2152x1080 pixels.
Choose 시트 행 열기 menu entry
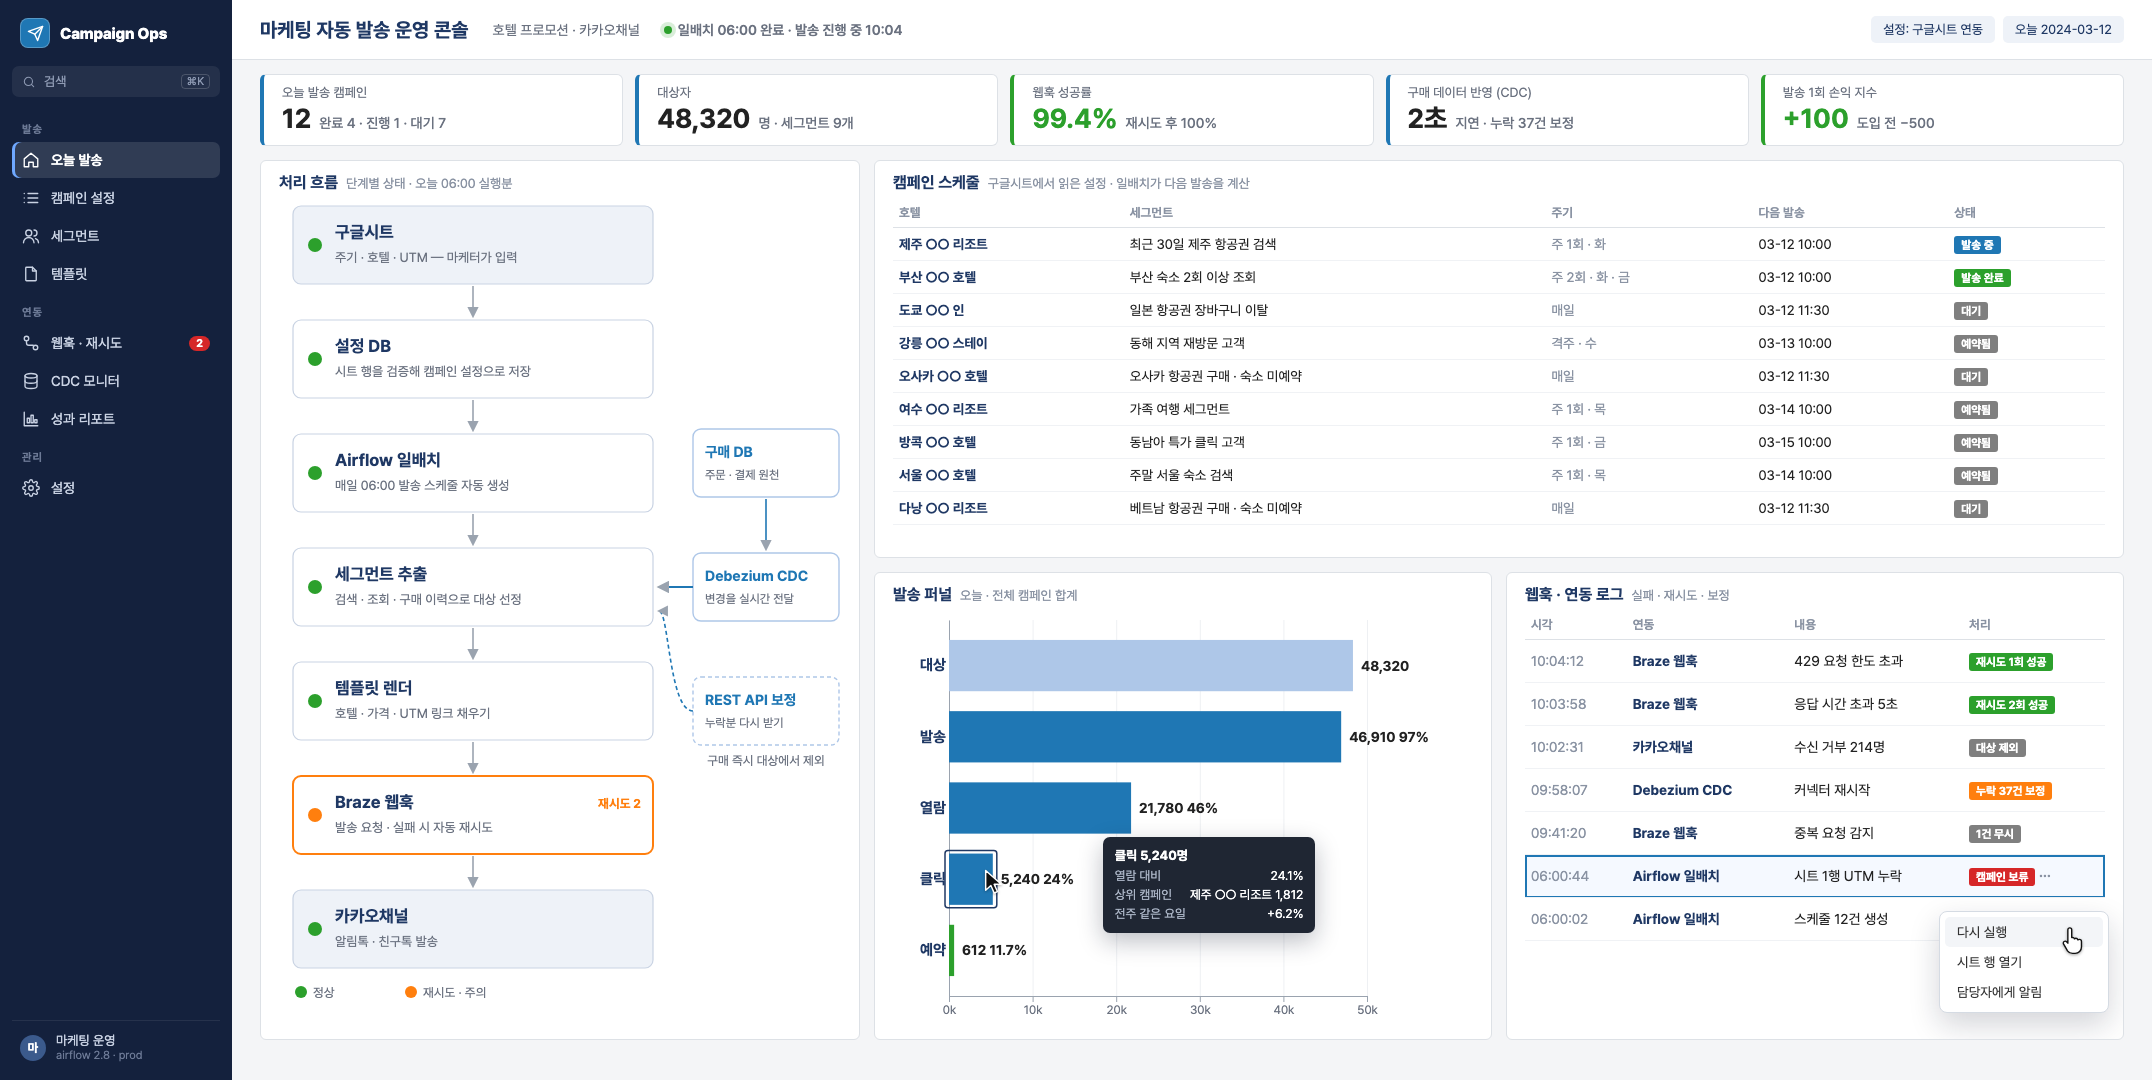click(2022, 962)
